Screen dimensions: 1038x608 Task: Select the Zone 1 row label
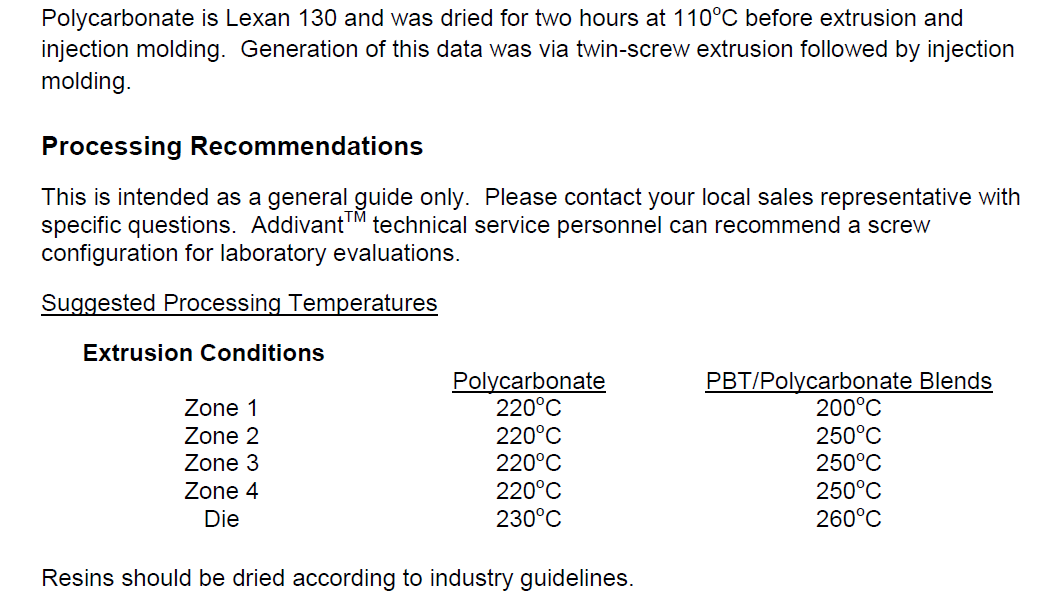221,408
